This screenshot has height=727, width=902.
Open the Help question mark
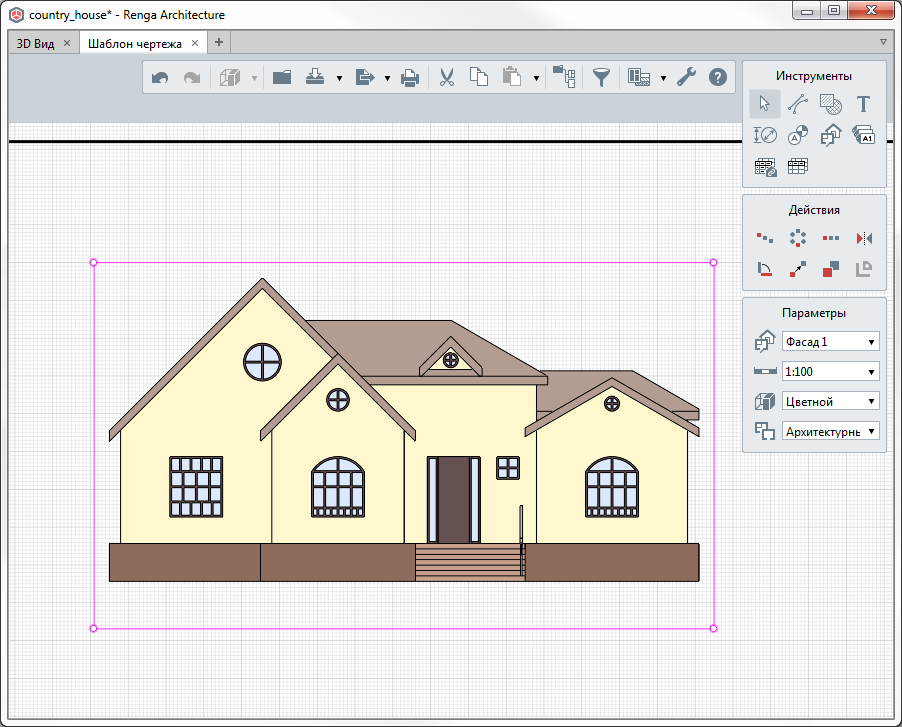[718, 78]
